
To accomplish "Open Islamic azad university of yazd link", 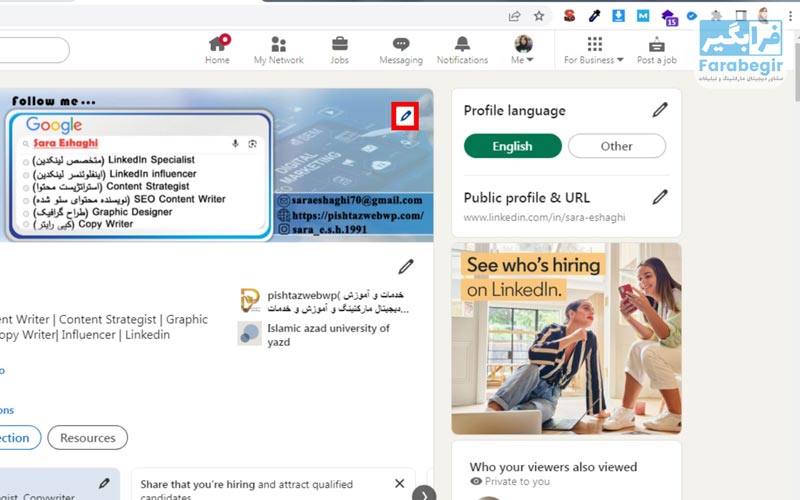I will pyautogui.click(x=329, y=335).
